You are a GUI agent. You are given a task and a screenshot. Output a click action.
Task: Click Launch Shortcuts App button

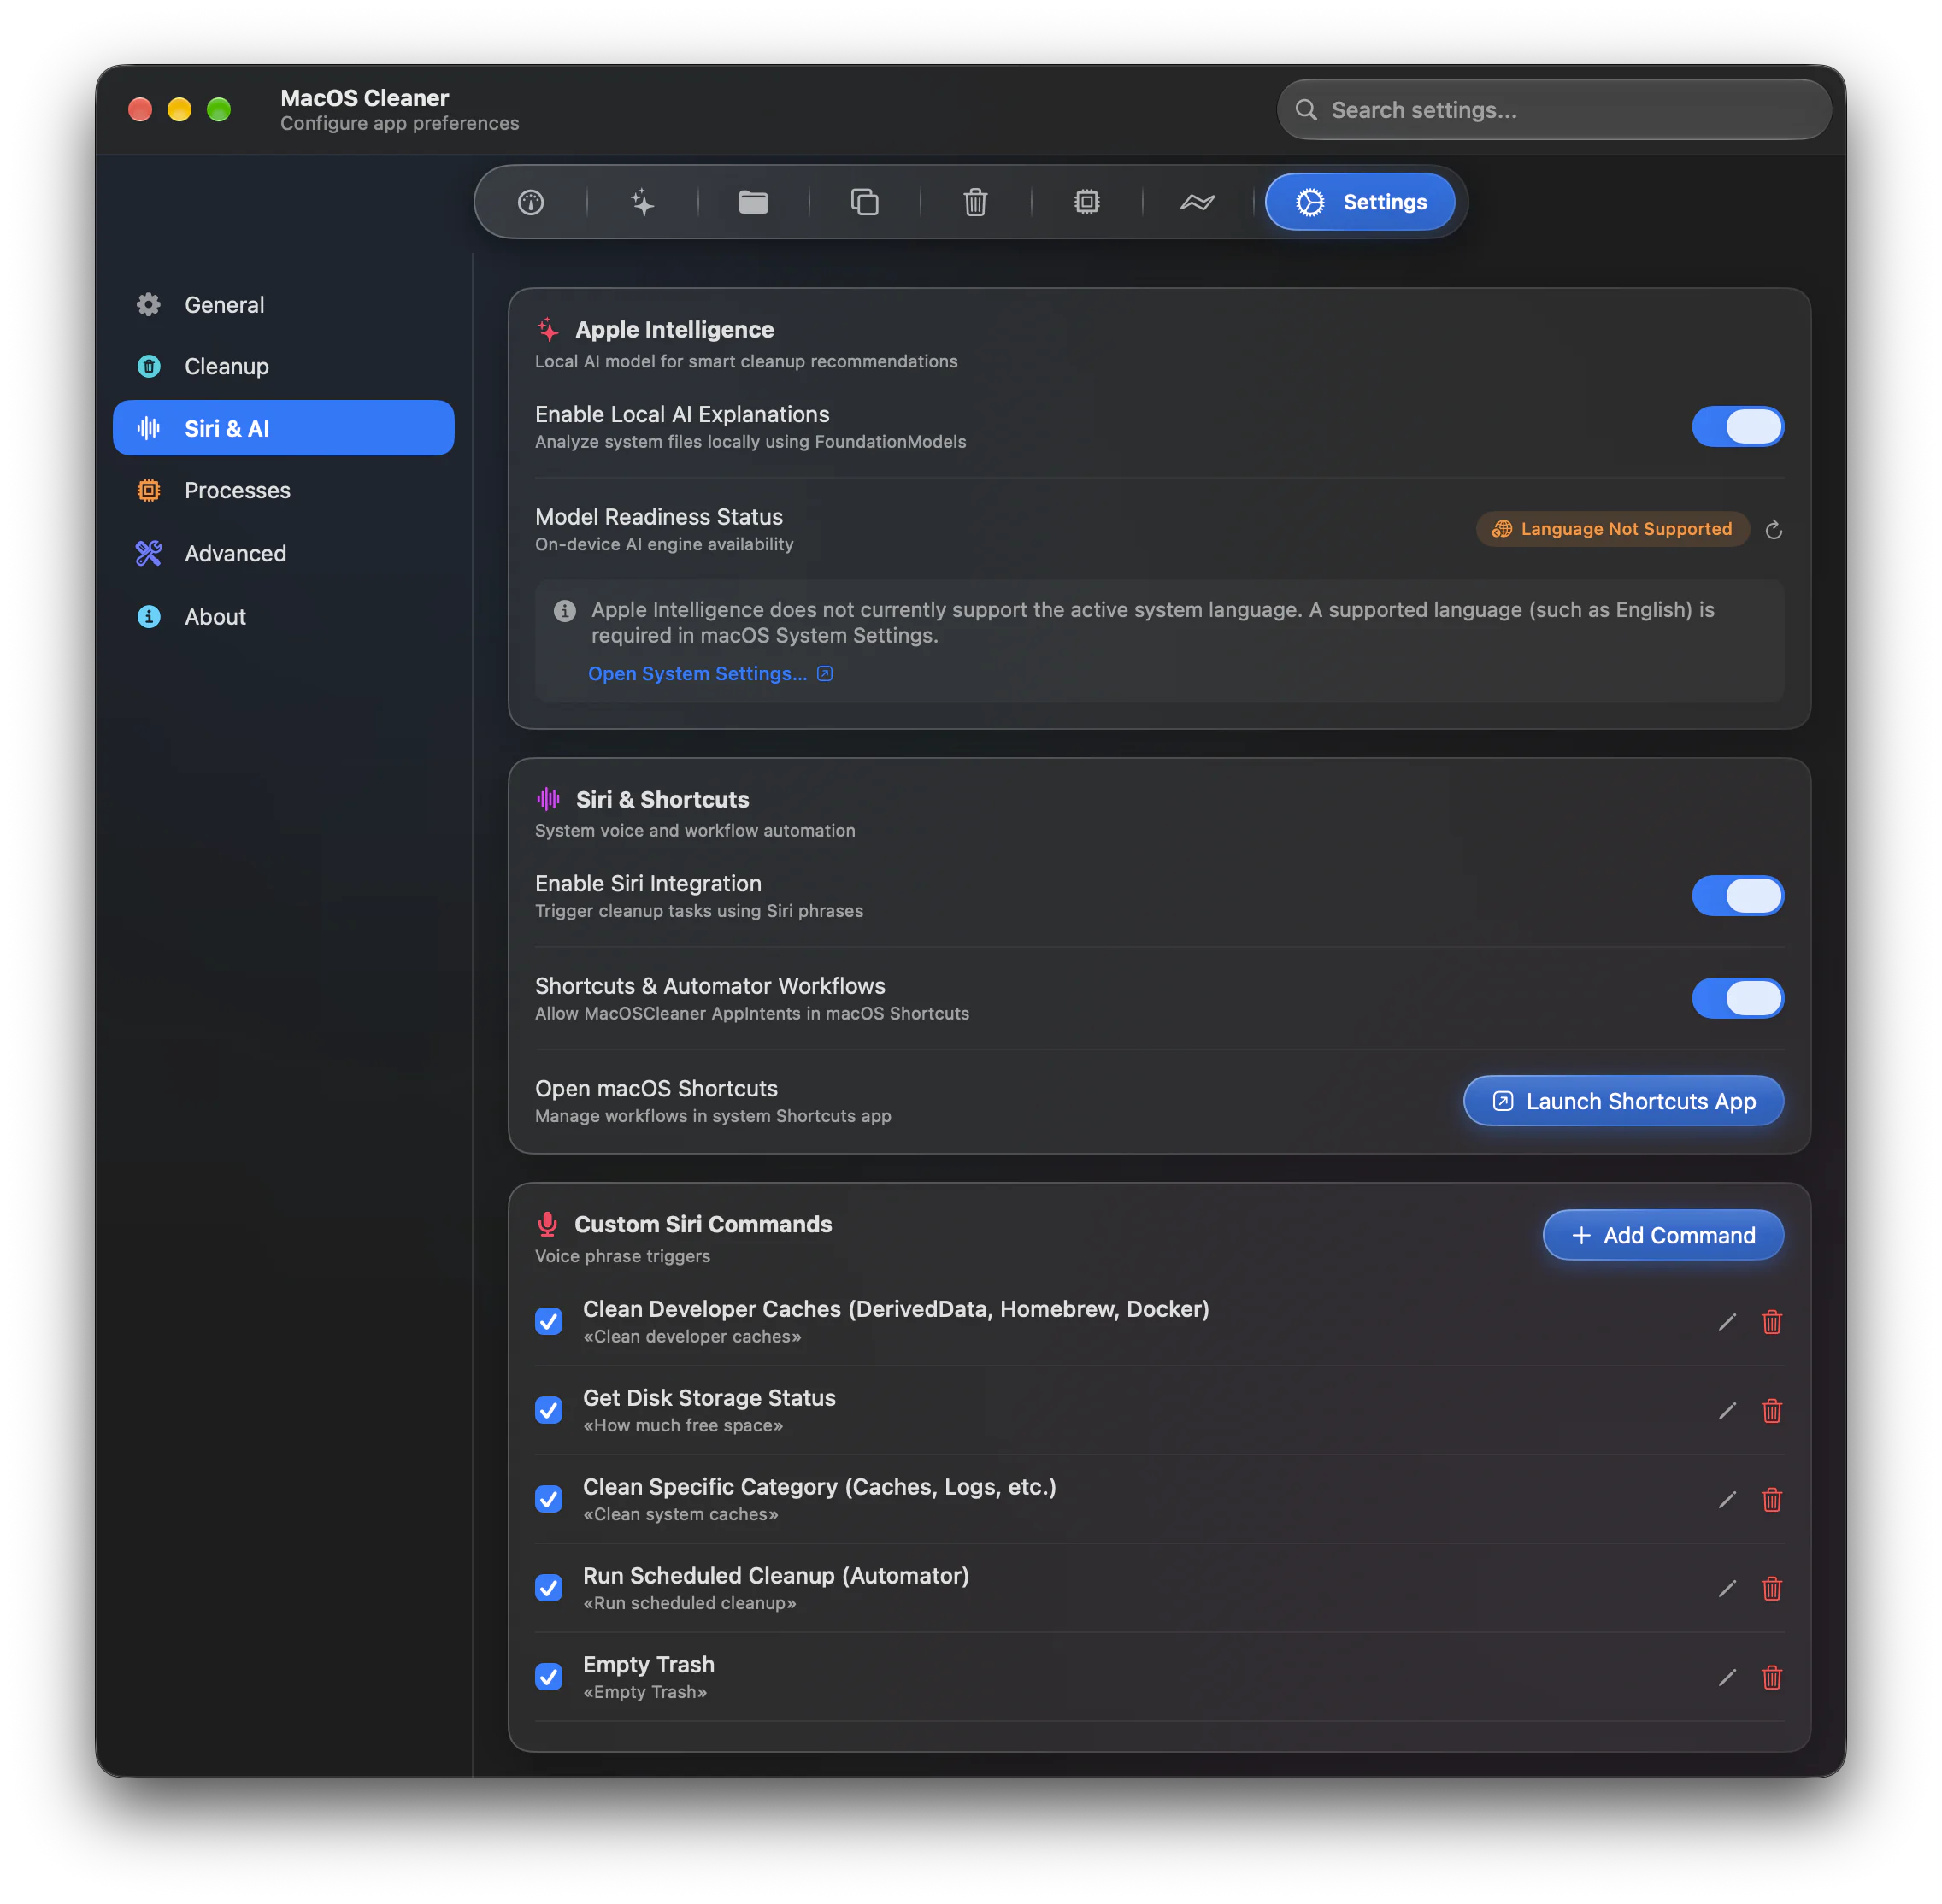[1622, 1102]
